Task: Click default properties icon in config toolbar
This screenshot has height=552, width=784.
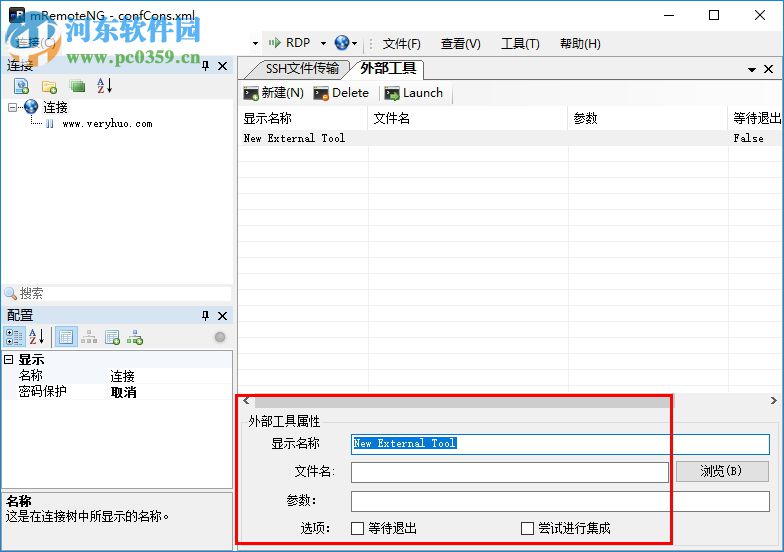Action: tap(112, 337)
